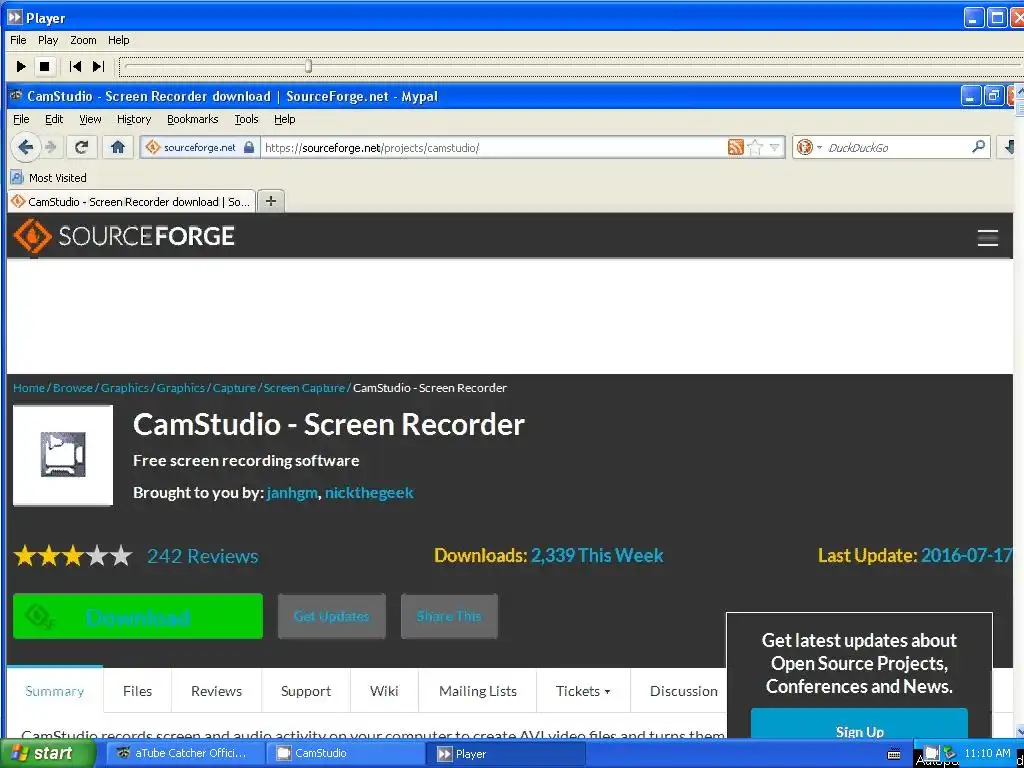Viewport: 1024px width, 768px height.
Task: Open janhgm author profile link
Action: click(x=292, y=492)
